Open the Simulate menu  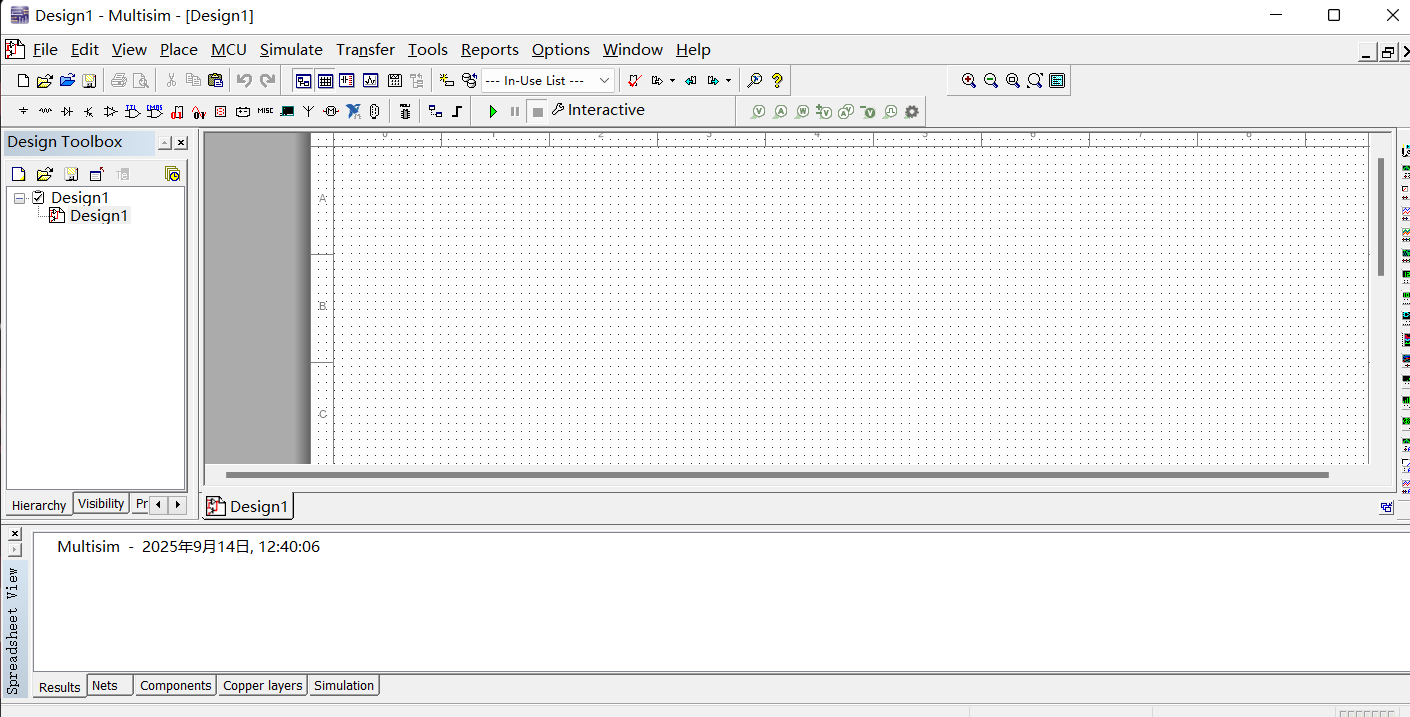click(291, 50)
